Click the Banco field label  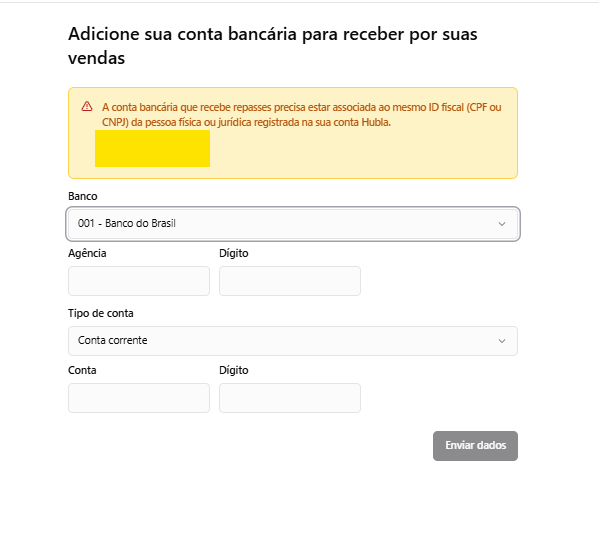[83, 196]
